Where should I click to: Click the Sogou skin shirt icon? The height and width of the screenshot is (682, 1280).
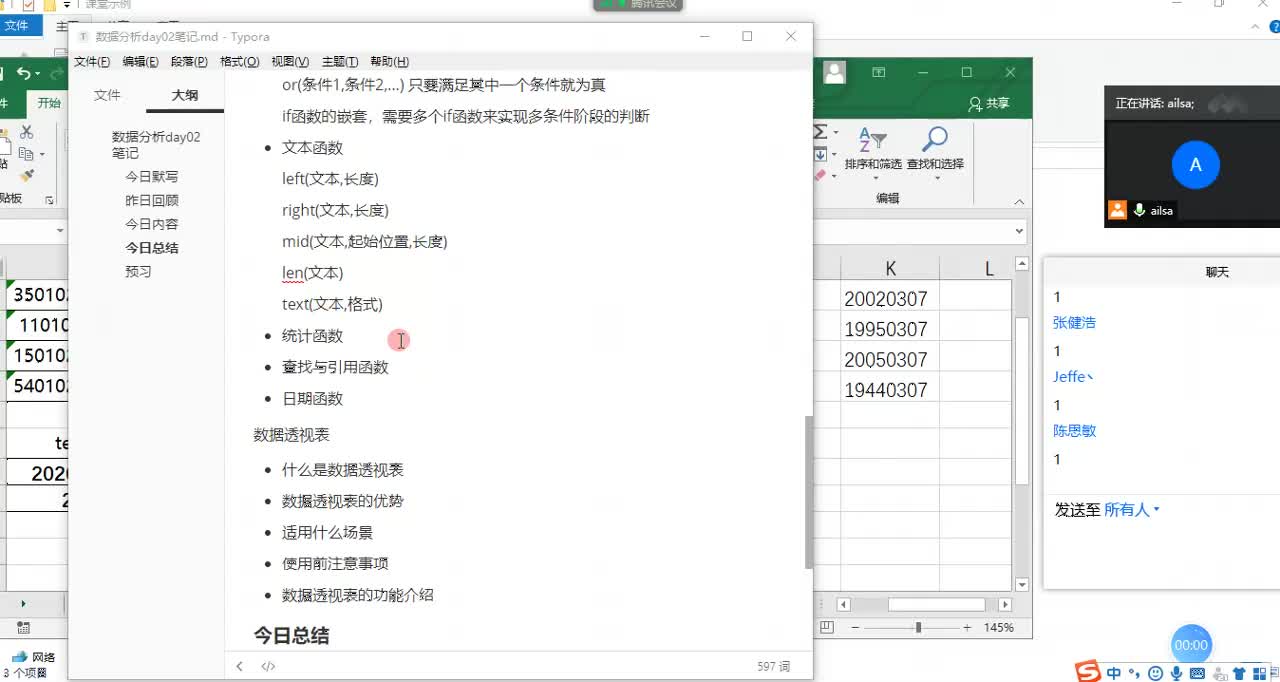[x=1239, y=674]
